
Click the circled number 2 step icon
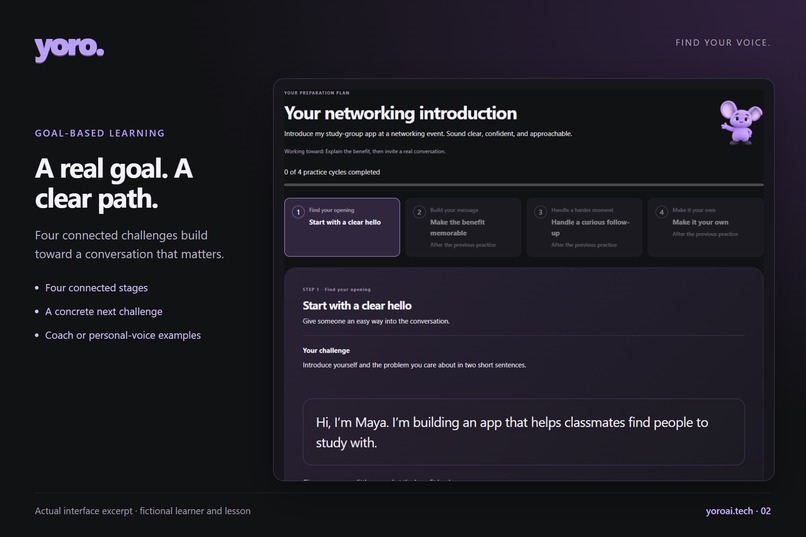click(x=419, y=212)
